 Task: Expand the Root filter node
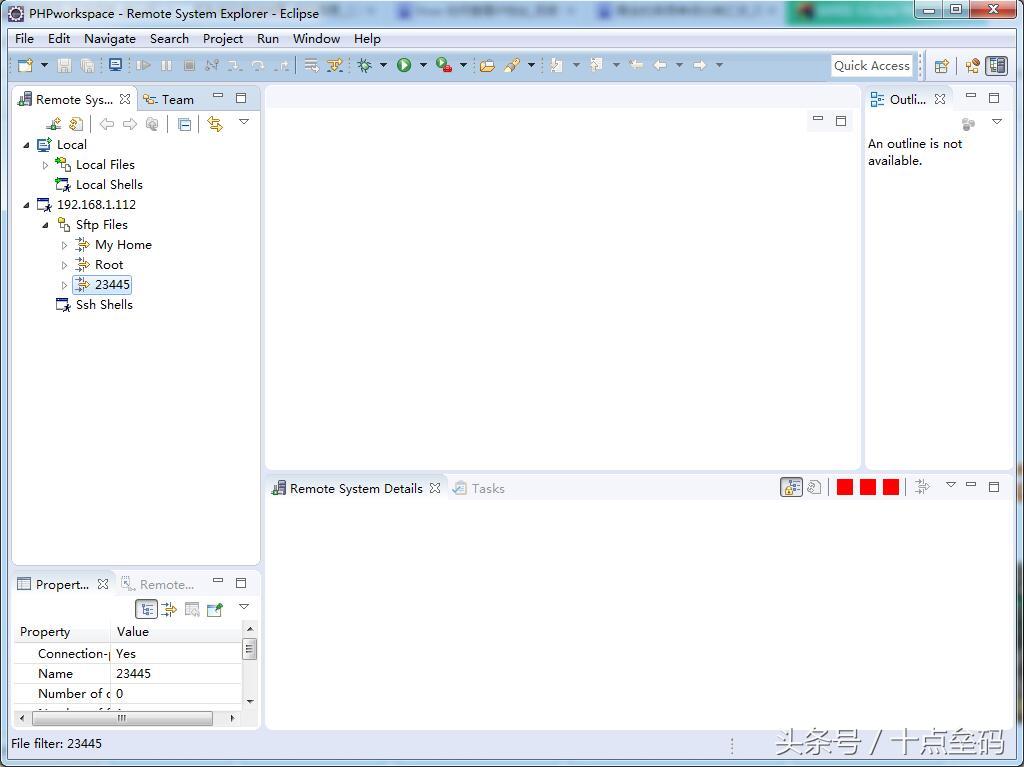pos(64,265)
